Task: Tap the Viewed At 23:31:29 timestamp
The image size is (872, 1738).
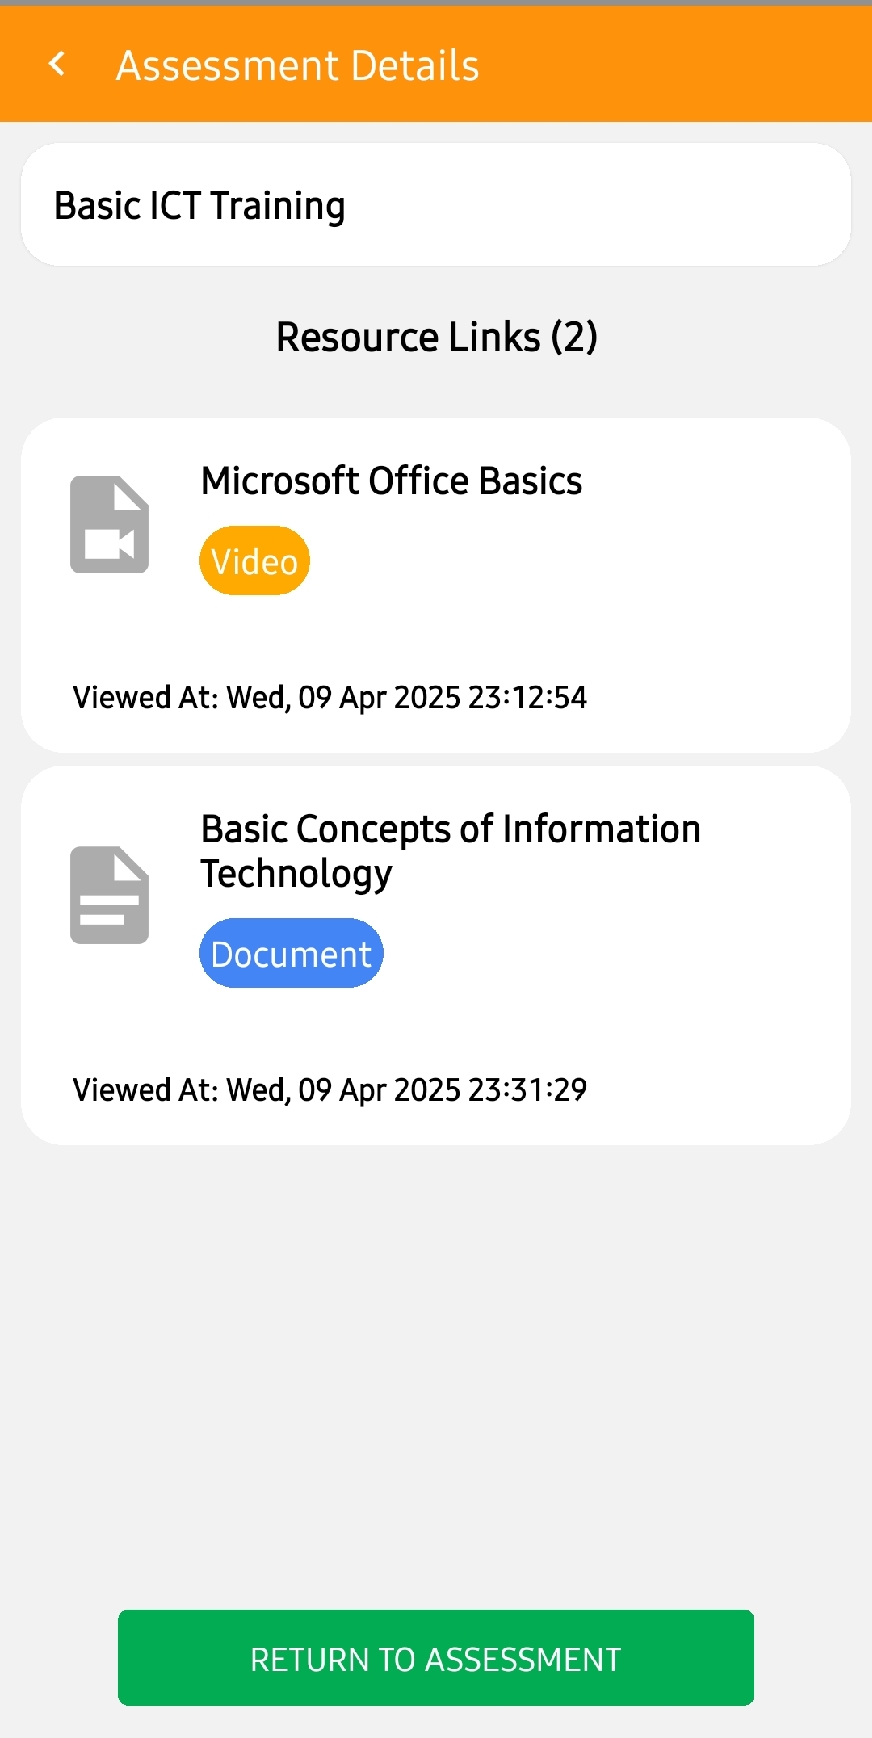Action: pyautogui.click(x=330, y=1089)
